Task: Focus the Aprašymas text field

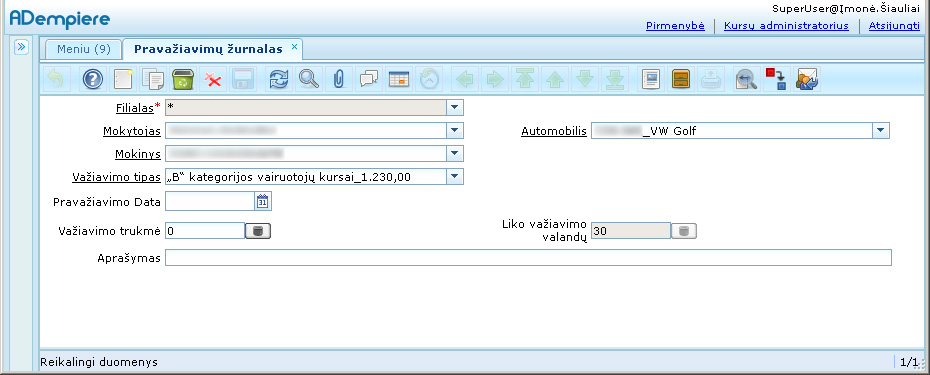Action: [x=528, y=258]
